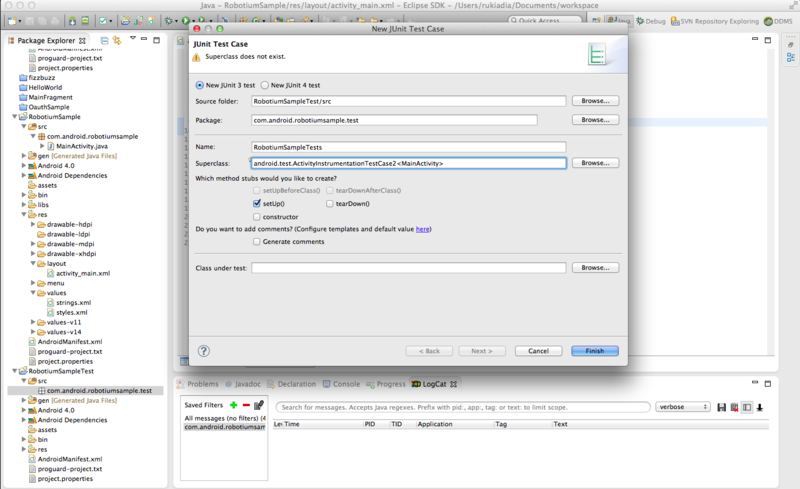The height and width of the screenshot is (489, 800).
Task: Open SVN Repository Exploring perspective
Action: [x=715, y=21]
